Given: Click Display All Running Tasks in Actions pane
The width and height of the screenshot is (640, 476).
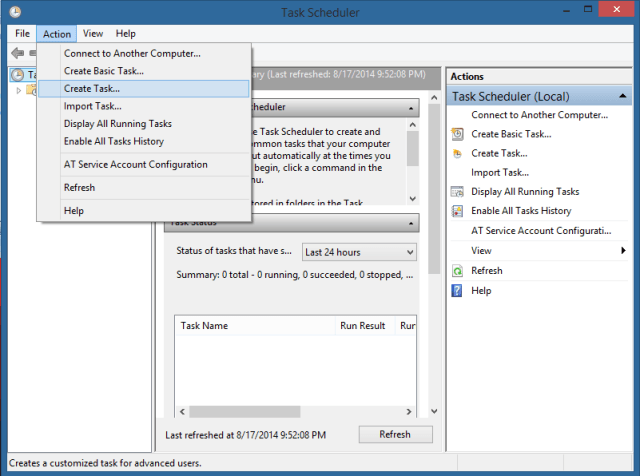Looking at the screenshot, I should tap(525, 191).
